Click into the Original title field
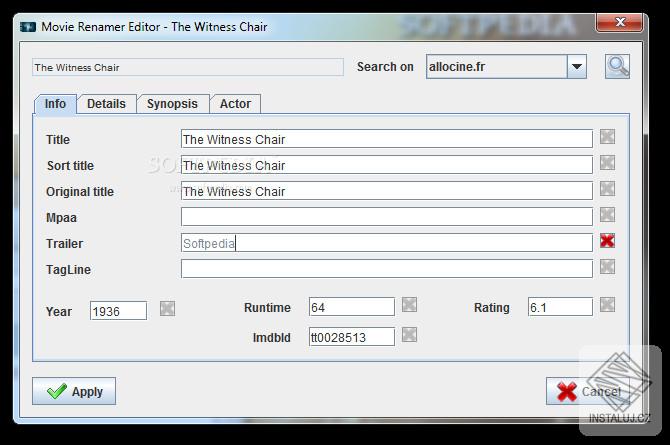 [387, 191]
